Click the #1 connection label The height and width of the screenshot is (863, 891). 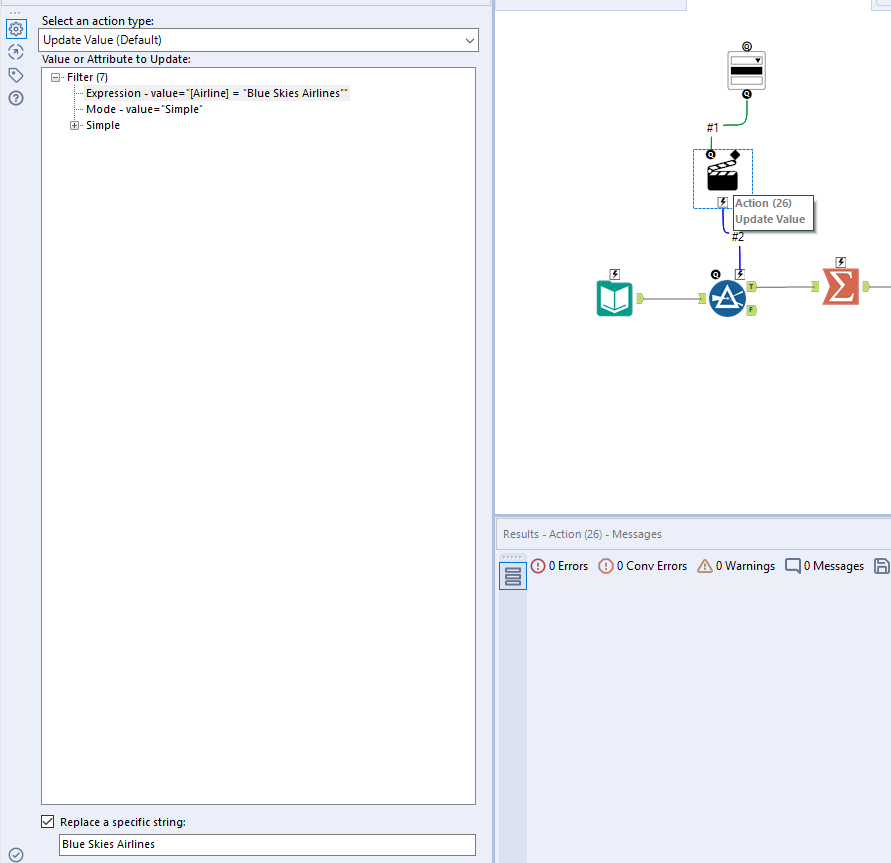click(712, 128)
